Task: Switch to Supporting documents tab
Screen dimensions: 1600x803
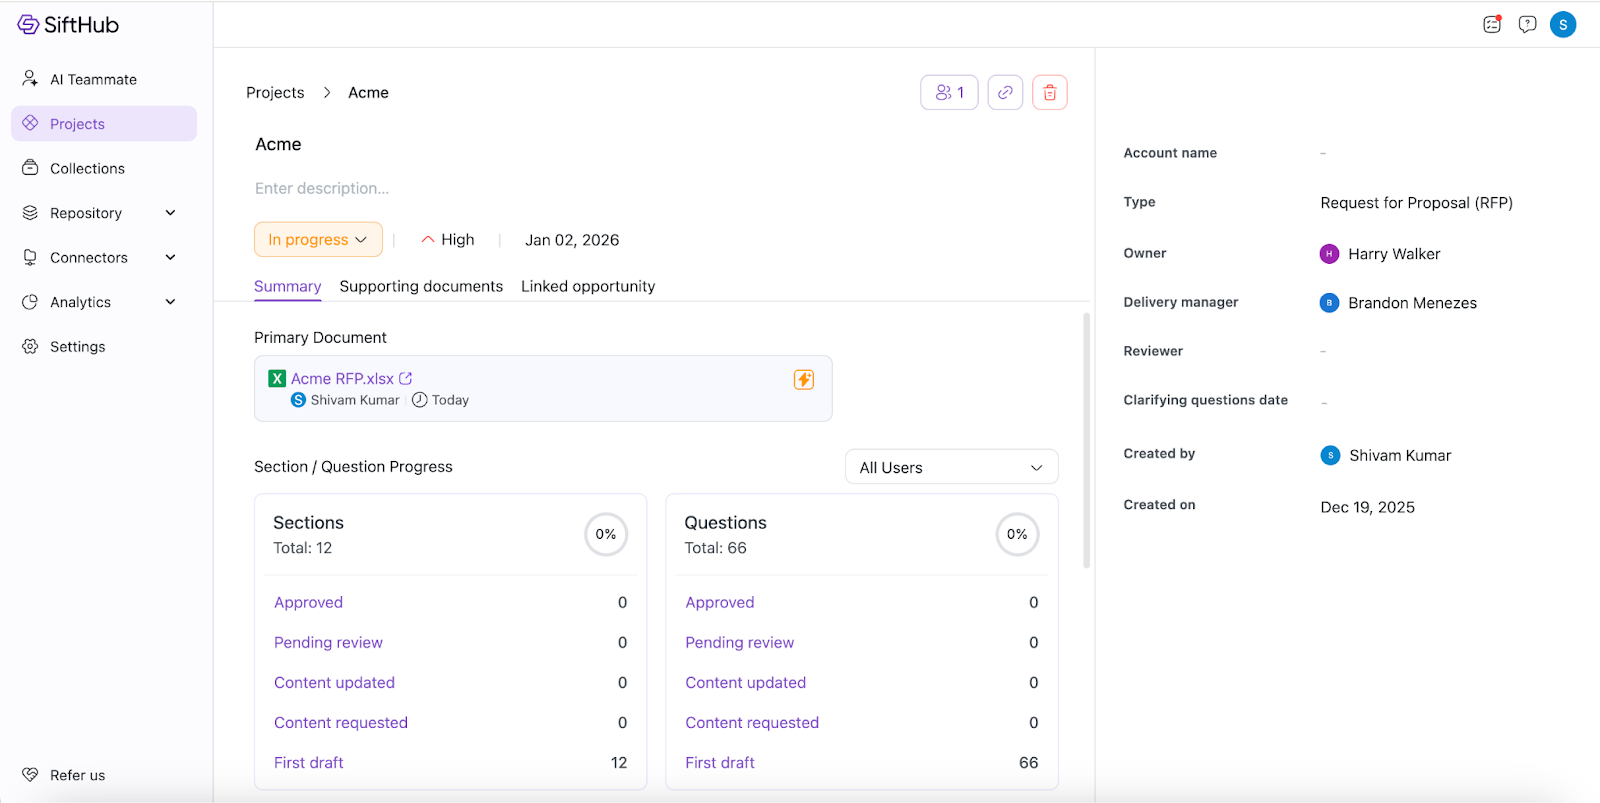Action: pos(421,287)
